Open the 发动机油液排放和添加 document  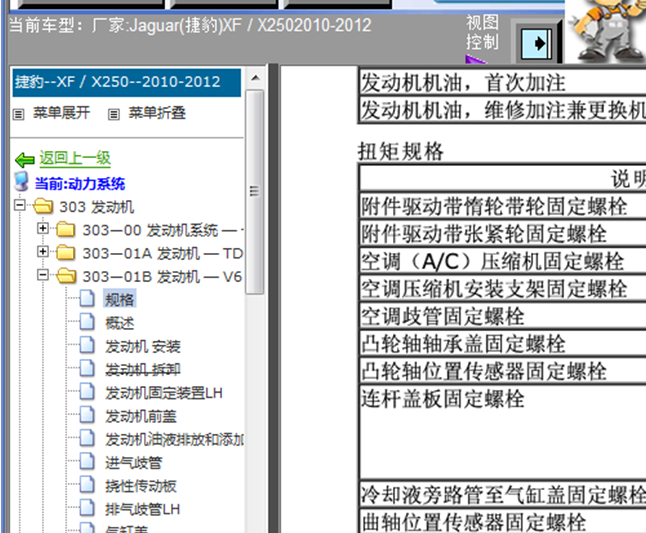coord(174,439)
